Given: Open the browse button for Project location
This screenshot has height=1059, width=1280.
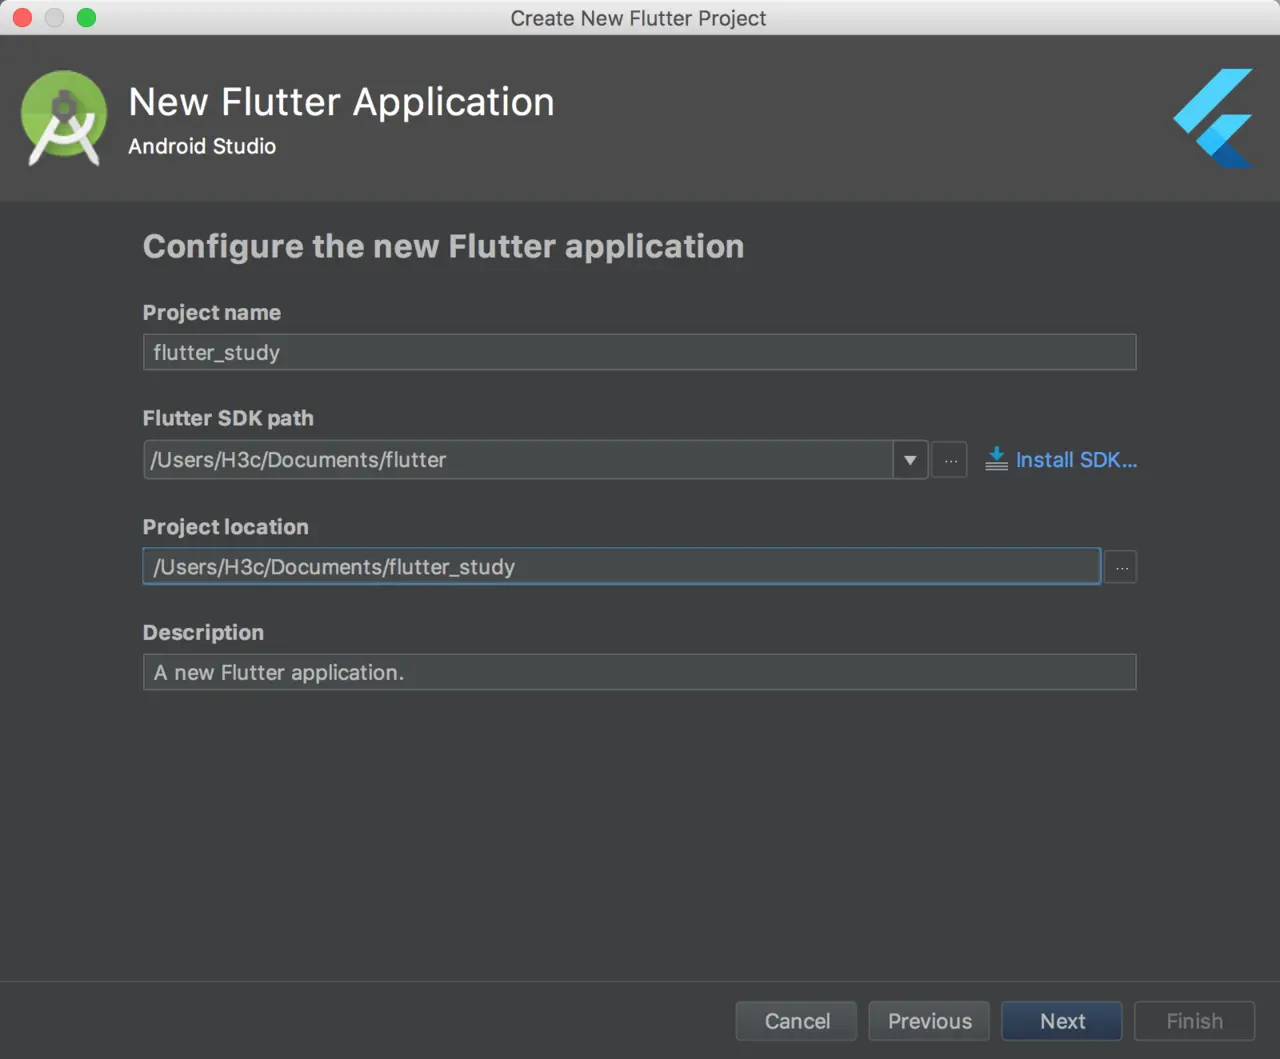Looking at the screenshot, I should [1121, 567].
